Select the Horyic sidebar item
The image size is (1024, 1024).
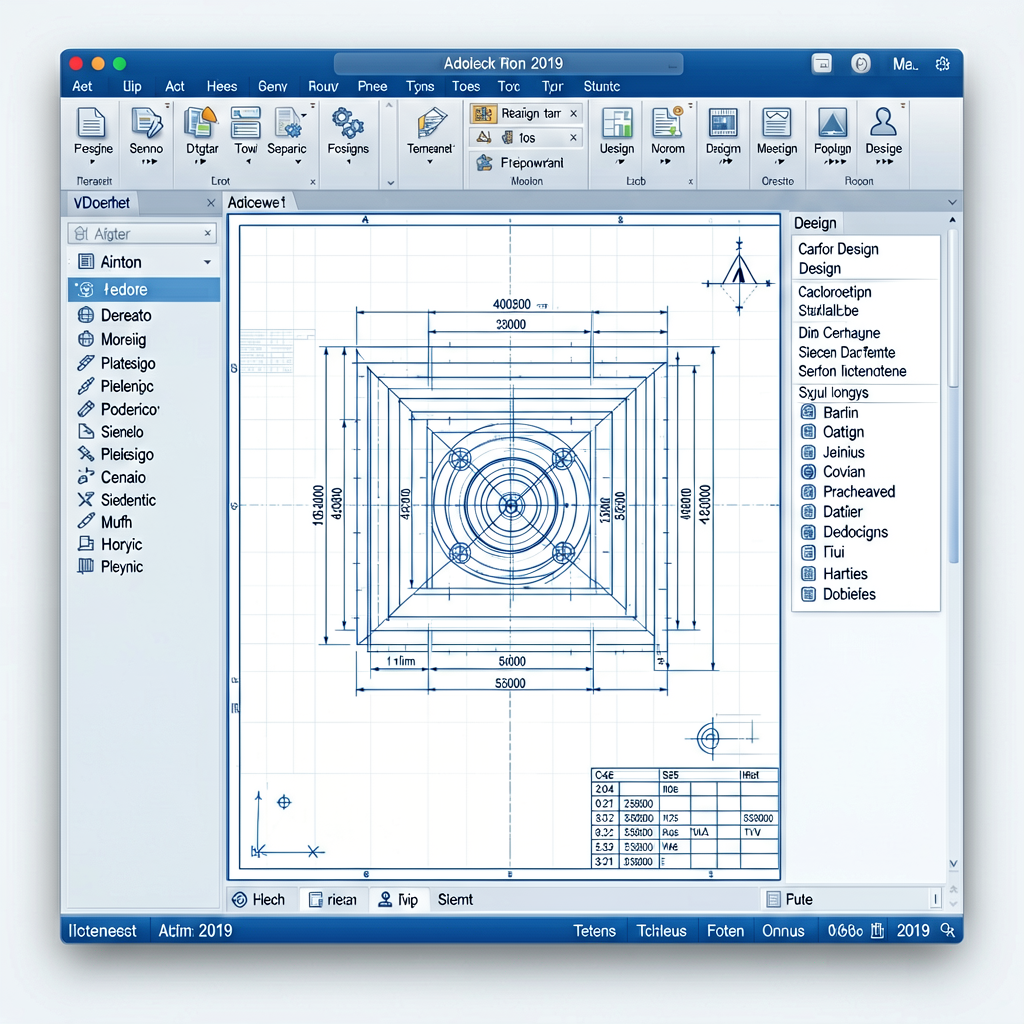click(142, 544)
